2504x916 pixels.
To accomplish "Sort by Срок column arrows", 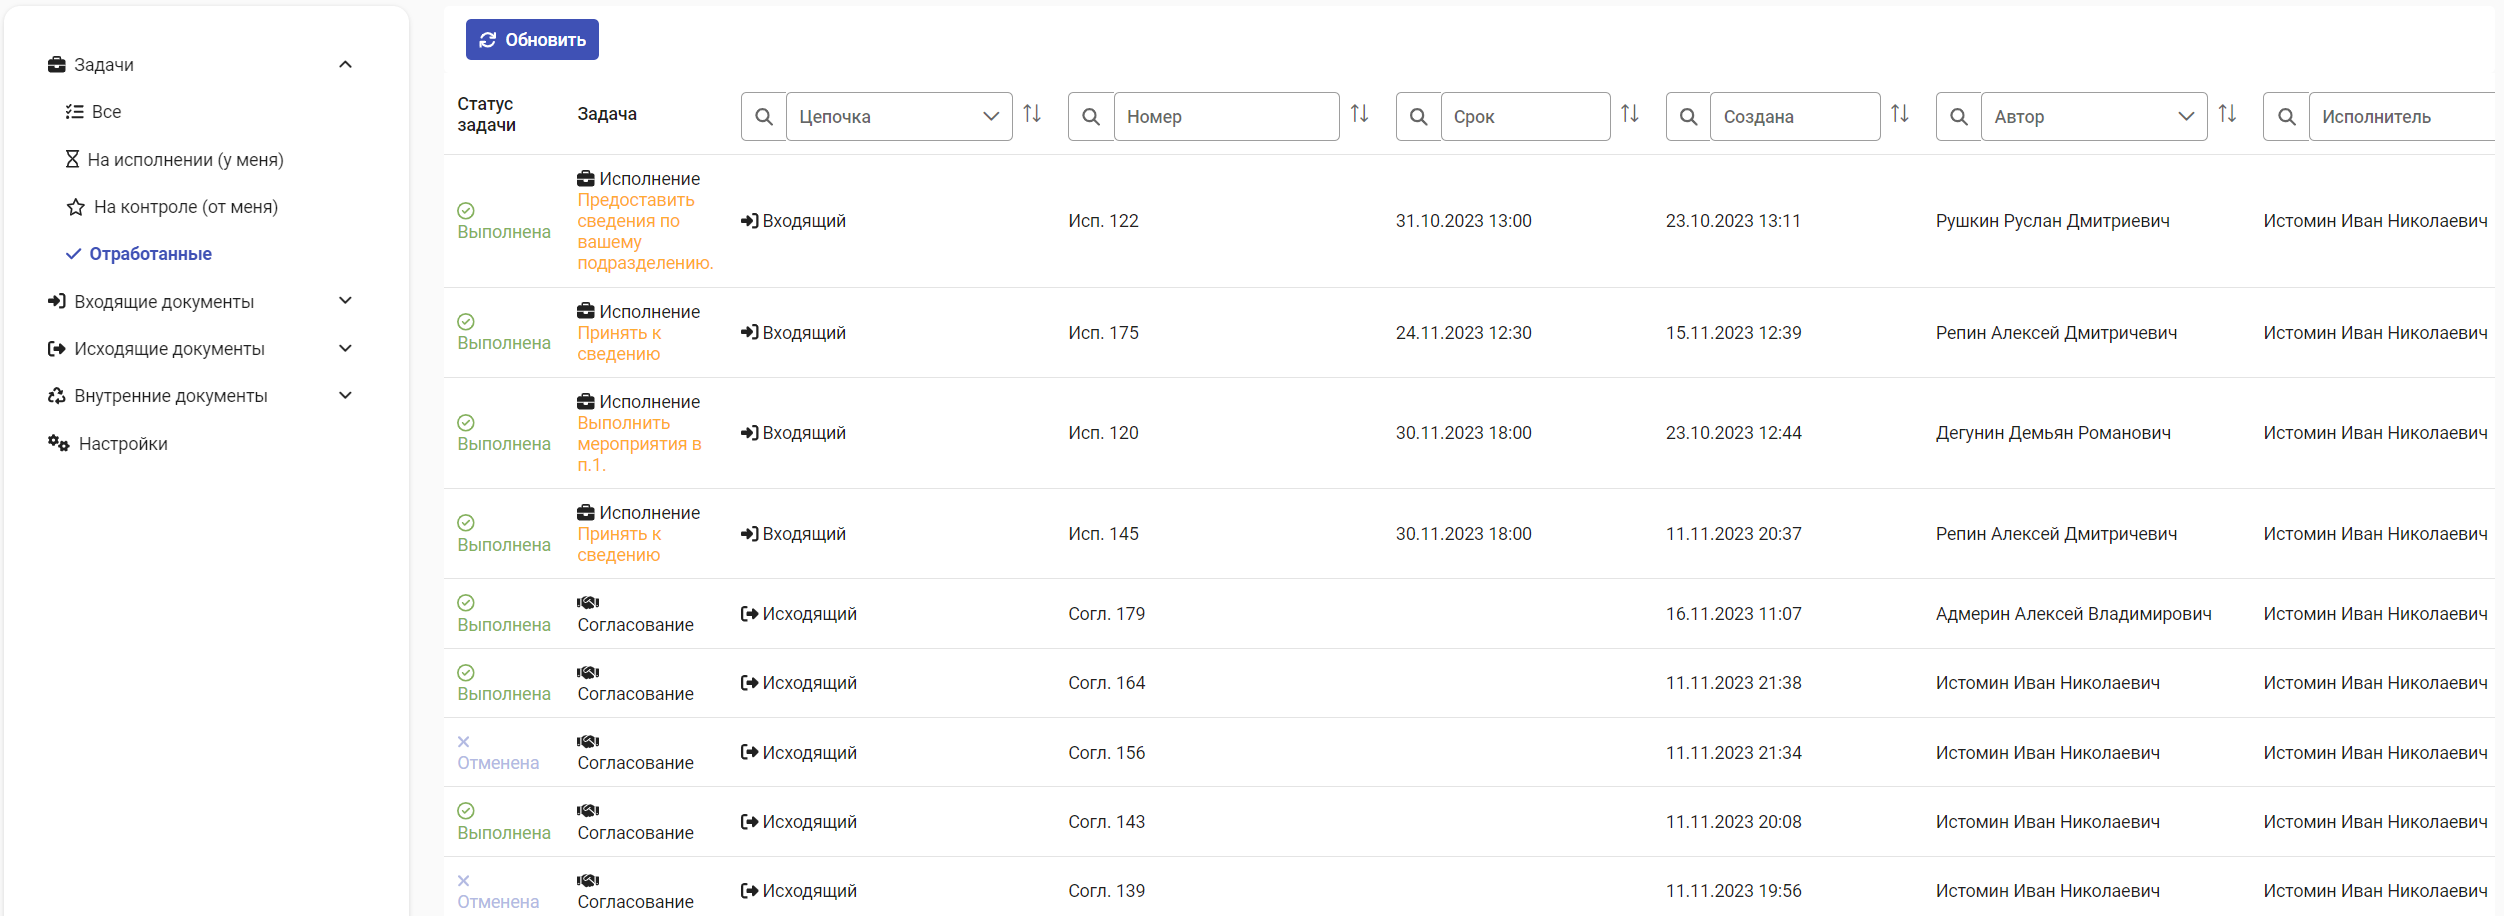I will coord(1630,114).
